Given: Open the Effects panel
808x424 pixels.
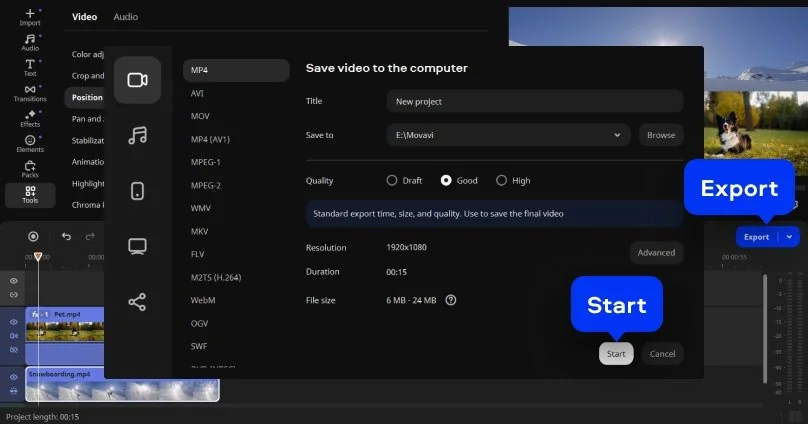Looking at the screenshot, I should [30, 119].
